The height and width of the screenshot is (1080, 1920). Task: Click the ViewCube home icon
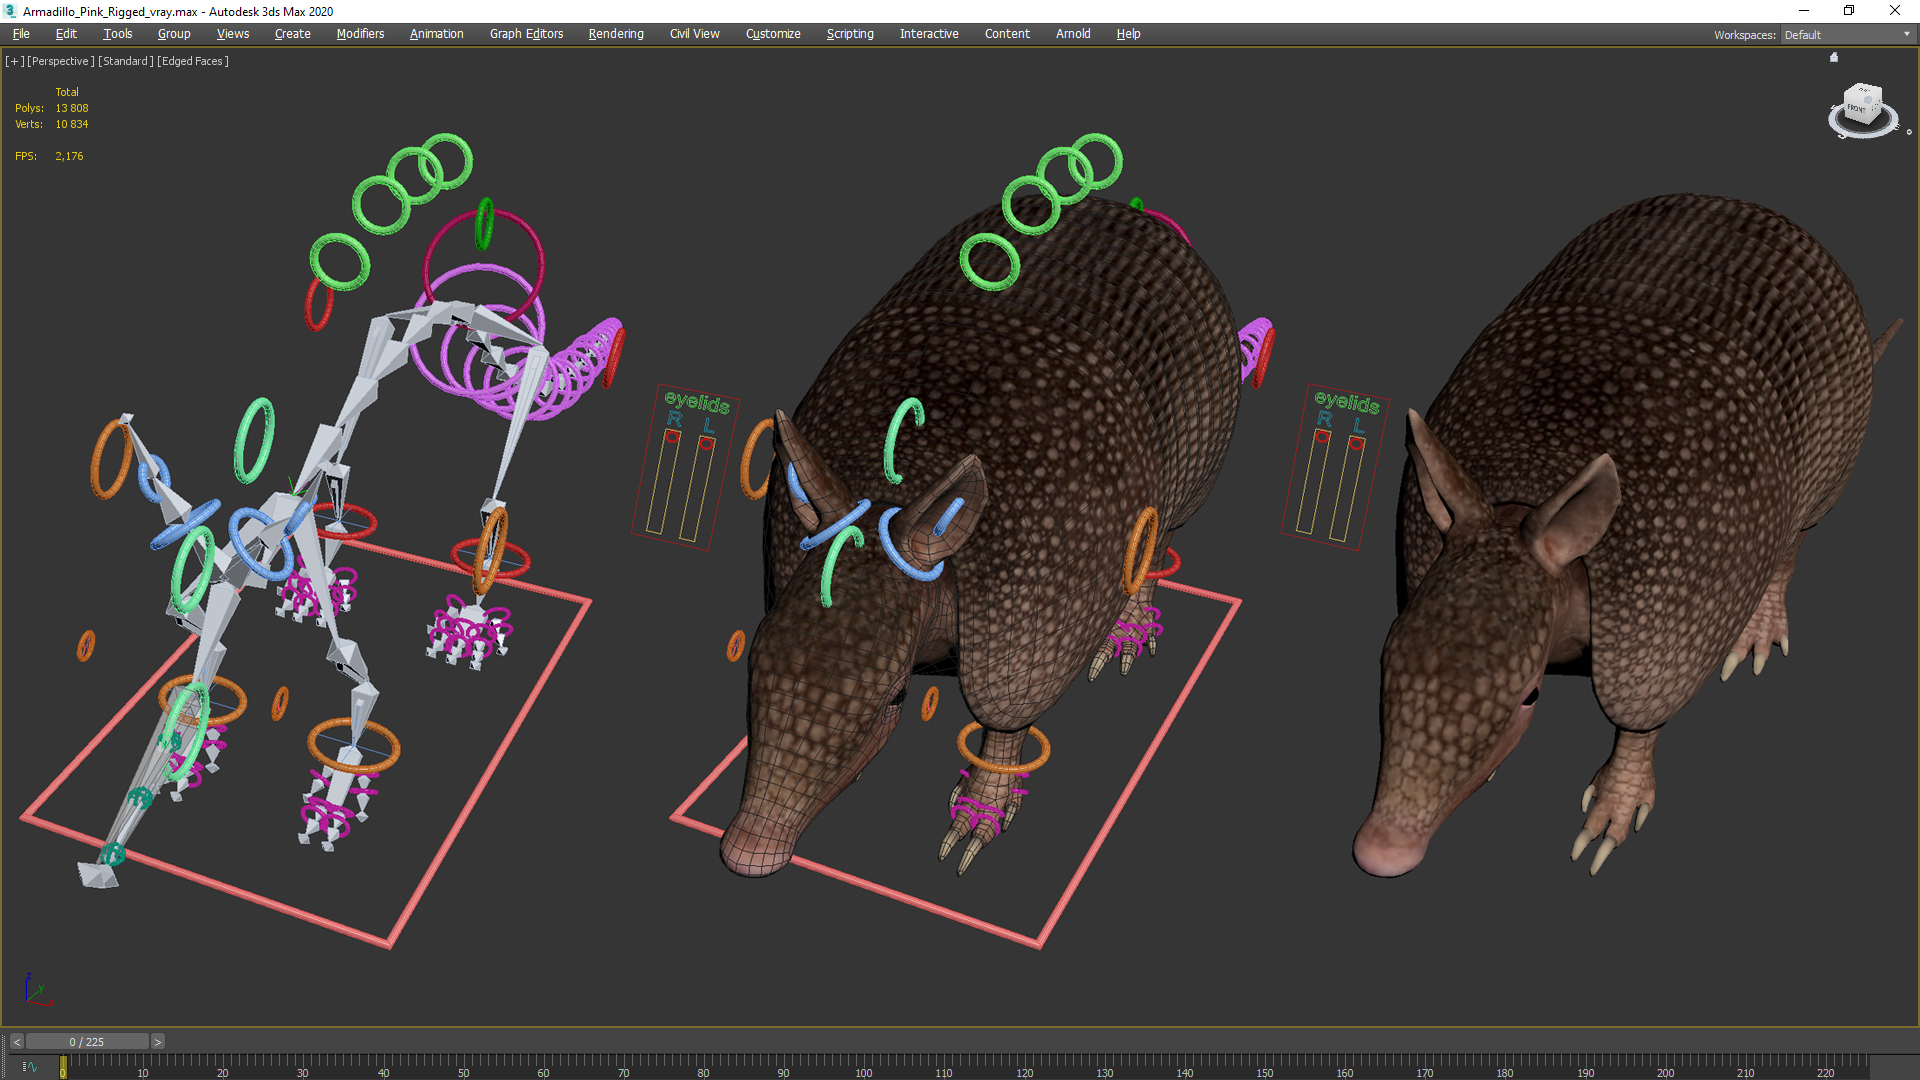(1834, 58)
